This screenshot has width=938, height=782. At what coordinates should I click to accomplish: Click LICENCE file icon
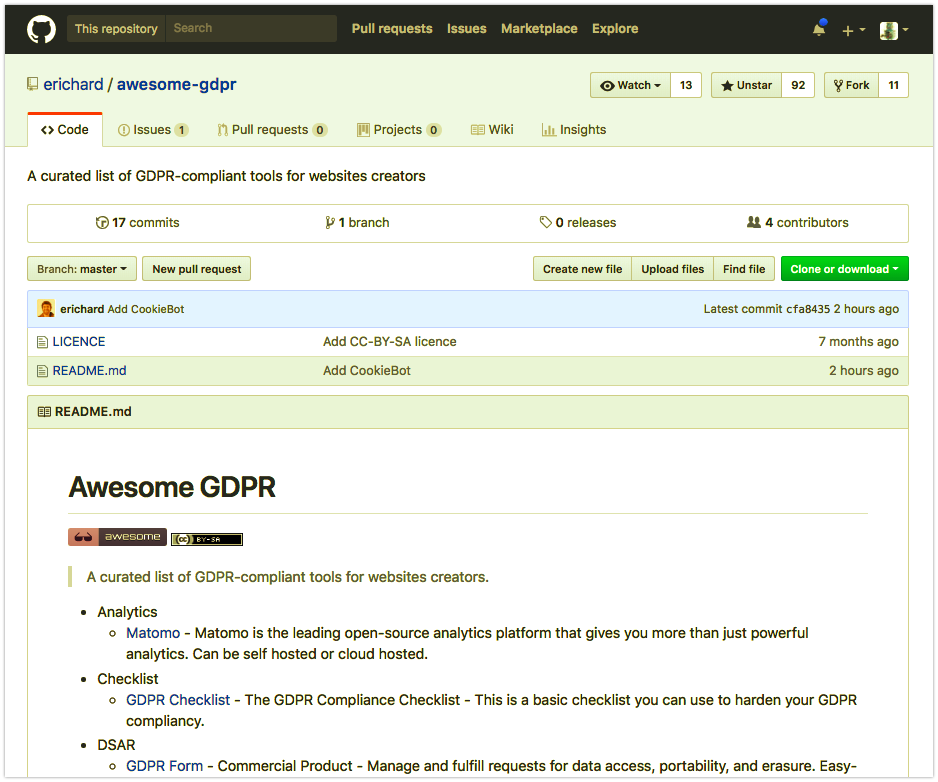point(42,342)
